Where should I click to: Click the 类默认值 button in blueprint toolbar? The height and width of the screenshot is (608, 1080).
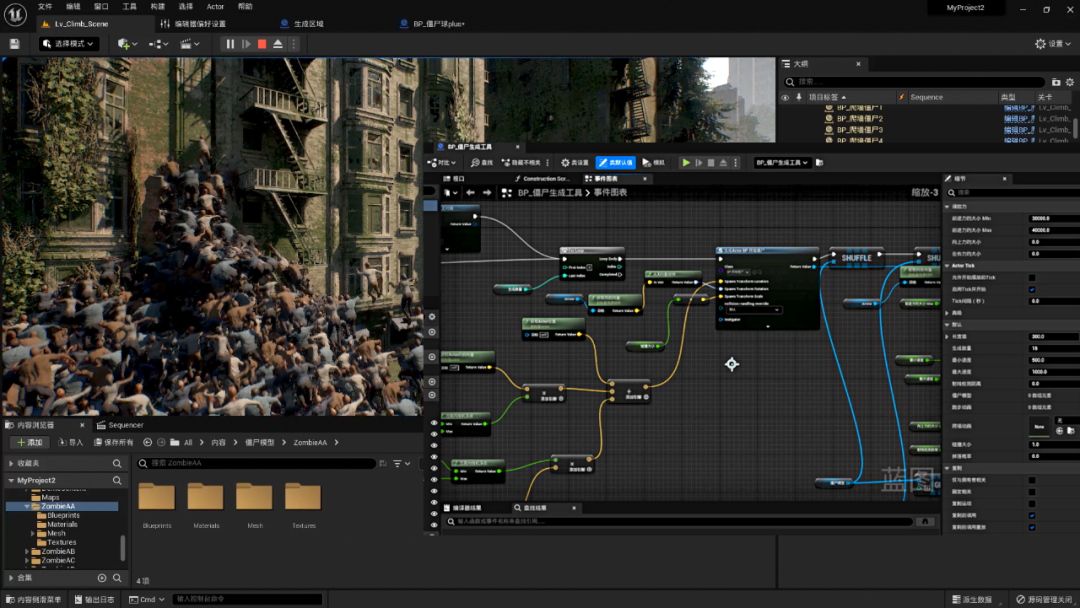click(x=615, y=162)
